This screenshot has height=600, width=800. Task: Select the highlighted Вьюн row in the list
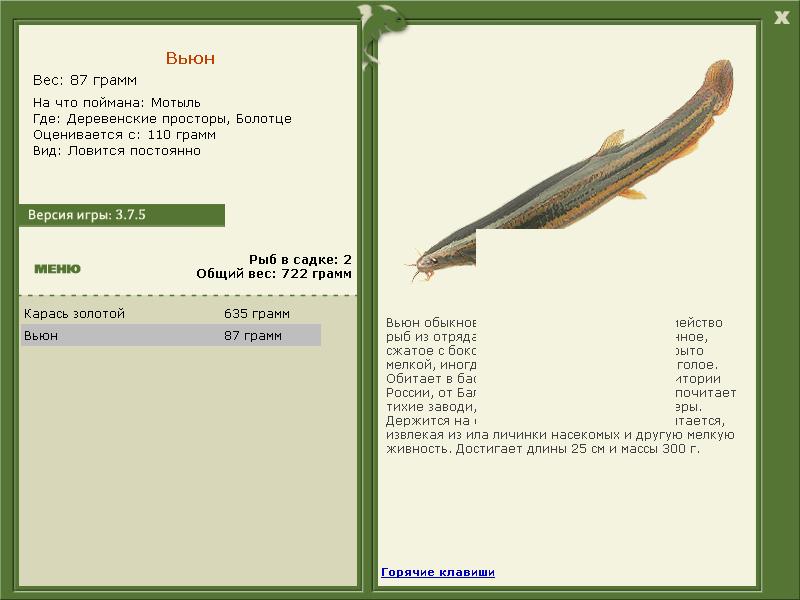pyautogui.click(x=171, y=335)
